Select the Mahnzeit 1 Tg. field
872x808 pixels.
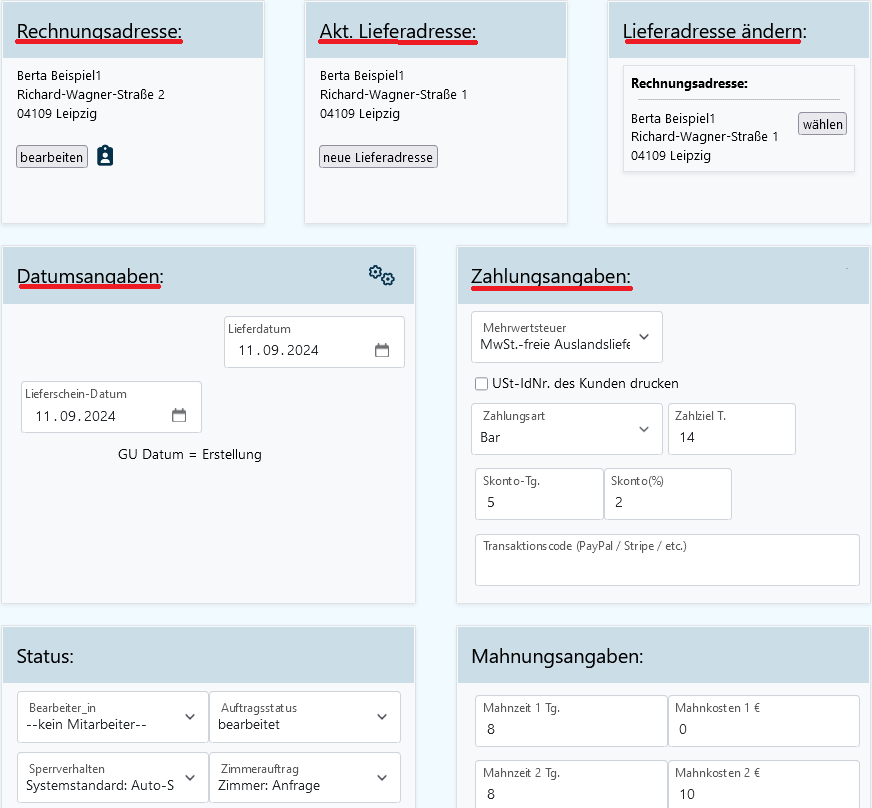[x=571, y=730]
